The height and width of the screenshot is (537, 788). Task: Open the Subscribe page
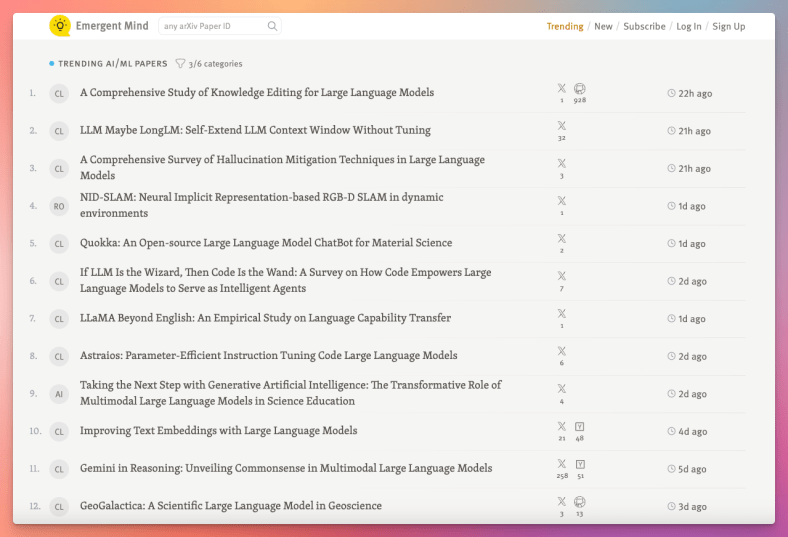point(644,26)
